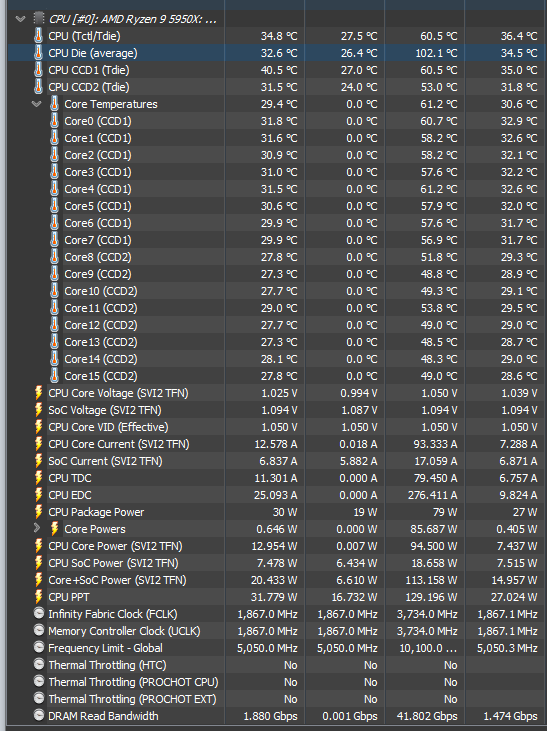This screenshot has height=731, width=547.
Task: Click thermometer icon of CPU CCD2 (Tdie)
Action: [39, 87]
